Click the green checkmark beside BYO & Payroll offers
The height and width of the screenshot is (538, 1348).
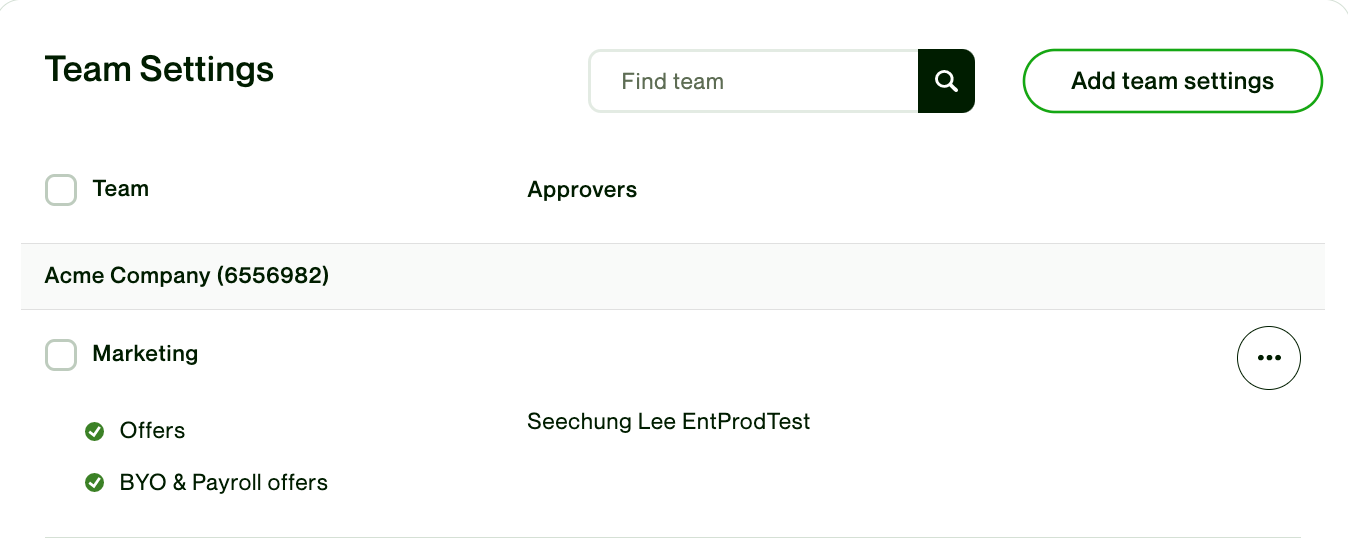[x=95, y=483]
